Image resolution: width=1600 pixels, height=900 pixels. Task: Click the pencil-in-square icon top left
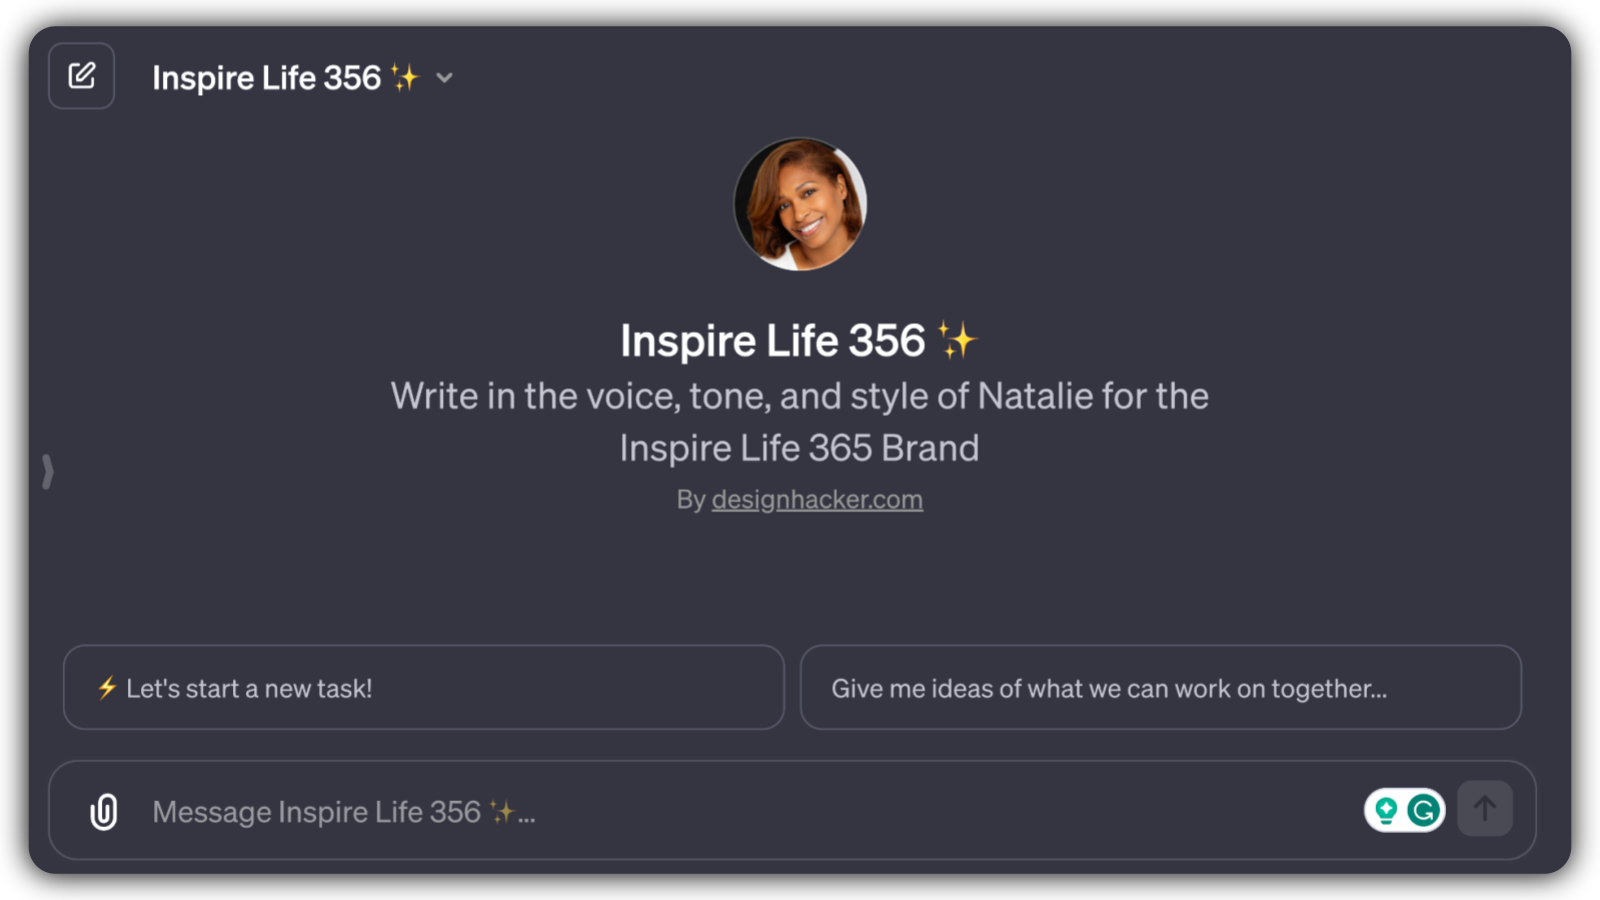point(81,75)
